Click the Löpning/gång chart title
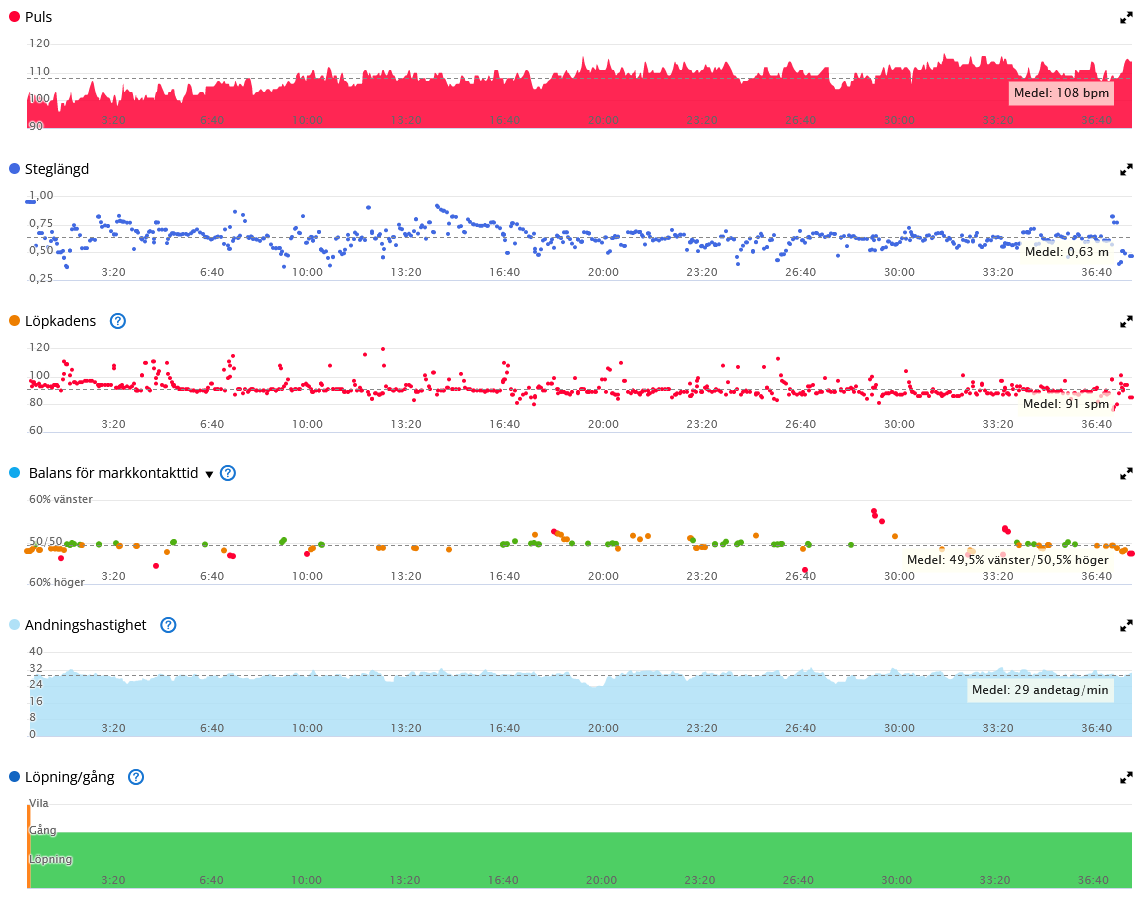 click(x=69, y=776)
